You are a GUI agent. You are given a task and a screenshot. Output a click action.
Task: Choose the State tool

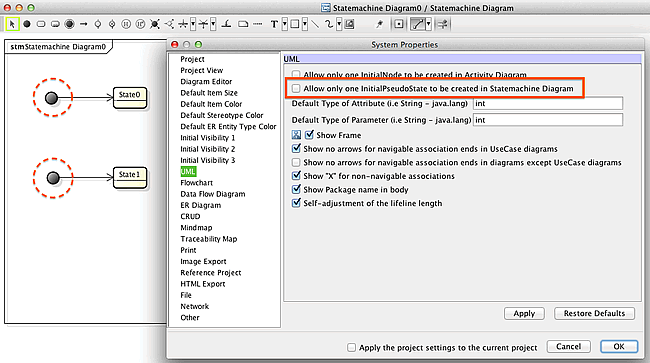point(41,24)
